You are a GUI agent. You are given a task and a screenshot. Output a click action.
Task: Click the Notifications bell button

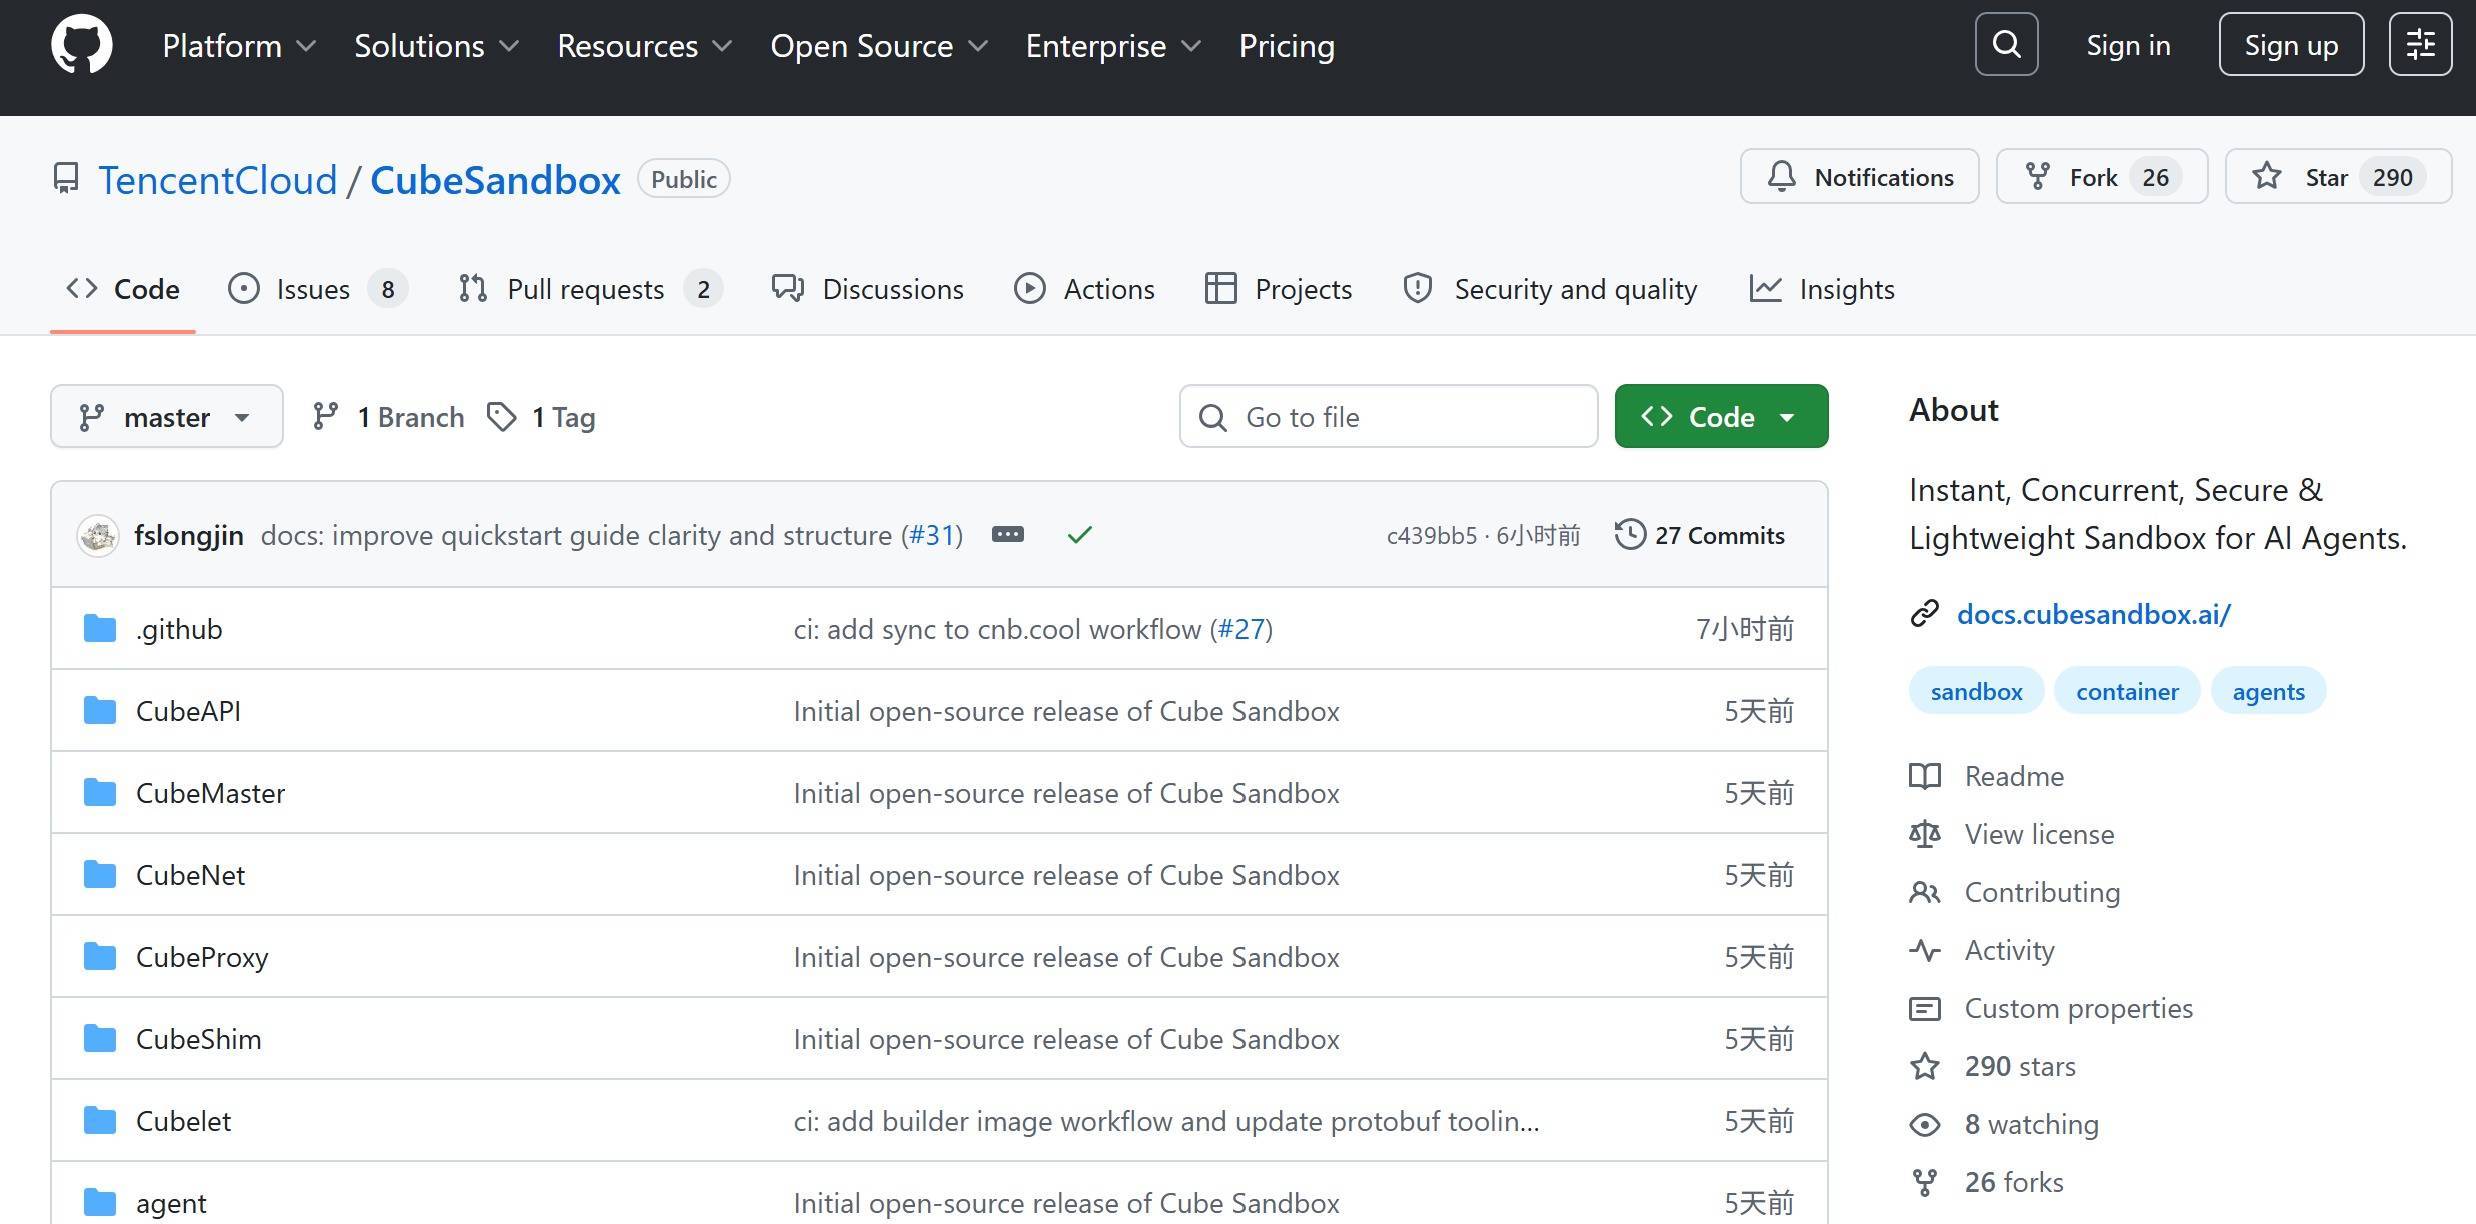click(x=1859, y=177)
